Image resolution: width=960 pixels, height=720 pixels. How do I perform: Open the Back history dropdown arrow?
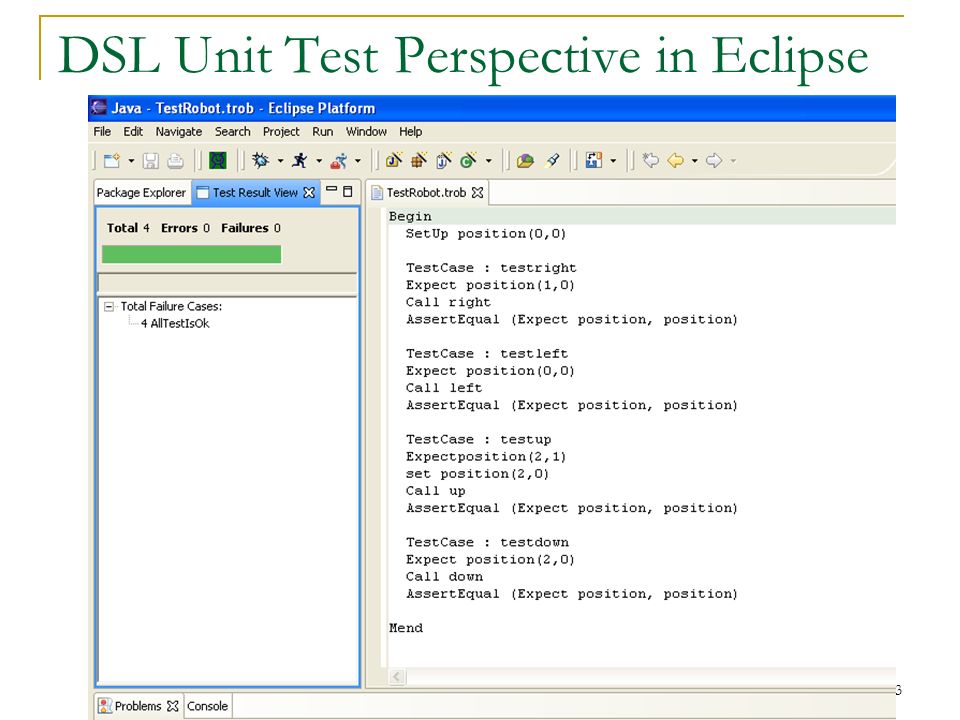point(694,161)
